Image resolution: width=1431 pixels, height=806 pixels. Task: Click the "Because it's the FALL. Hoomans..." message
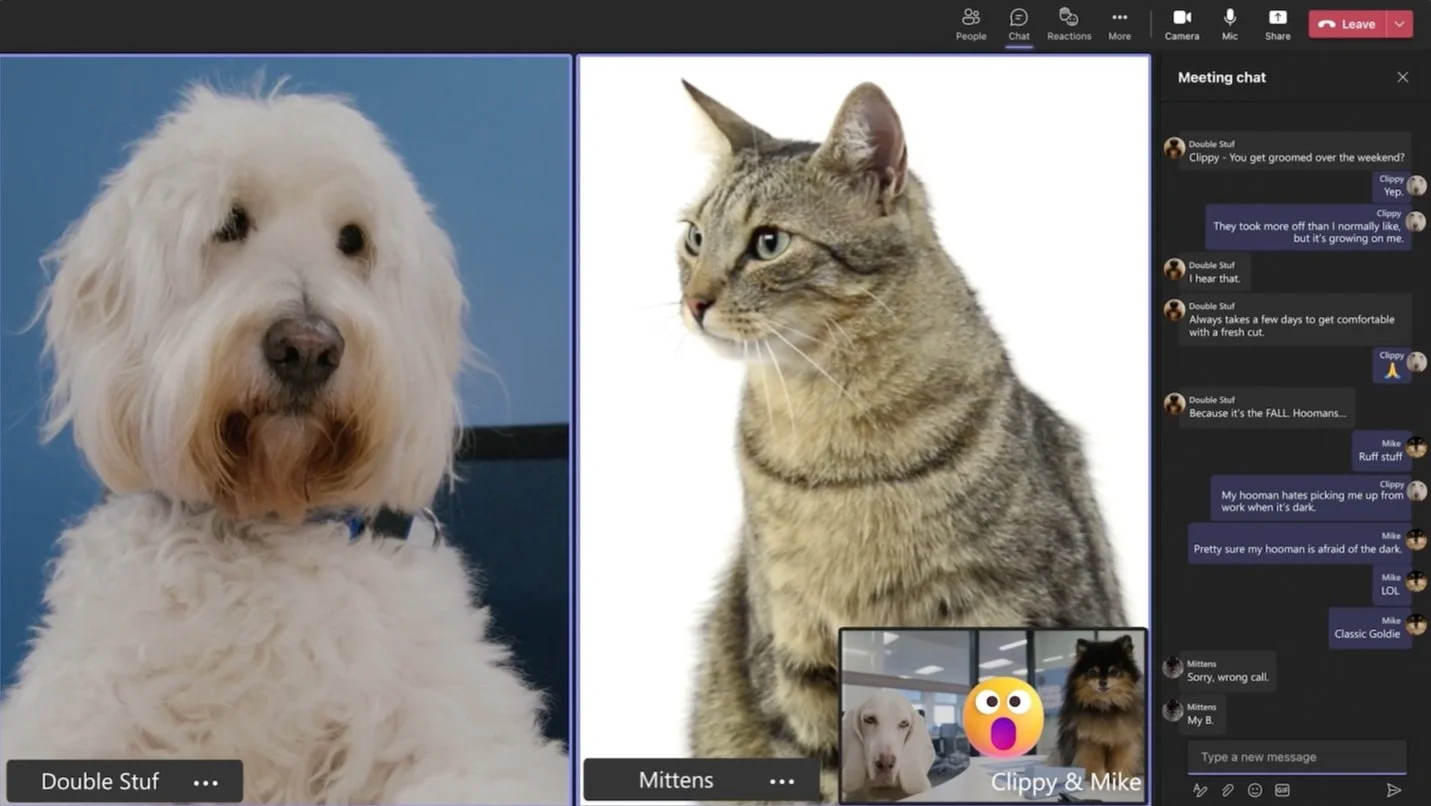(1267, 407)
